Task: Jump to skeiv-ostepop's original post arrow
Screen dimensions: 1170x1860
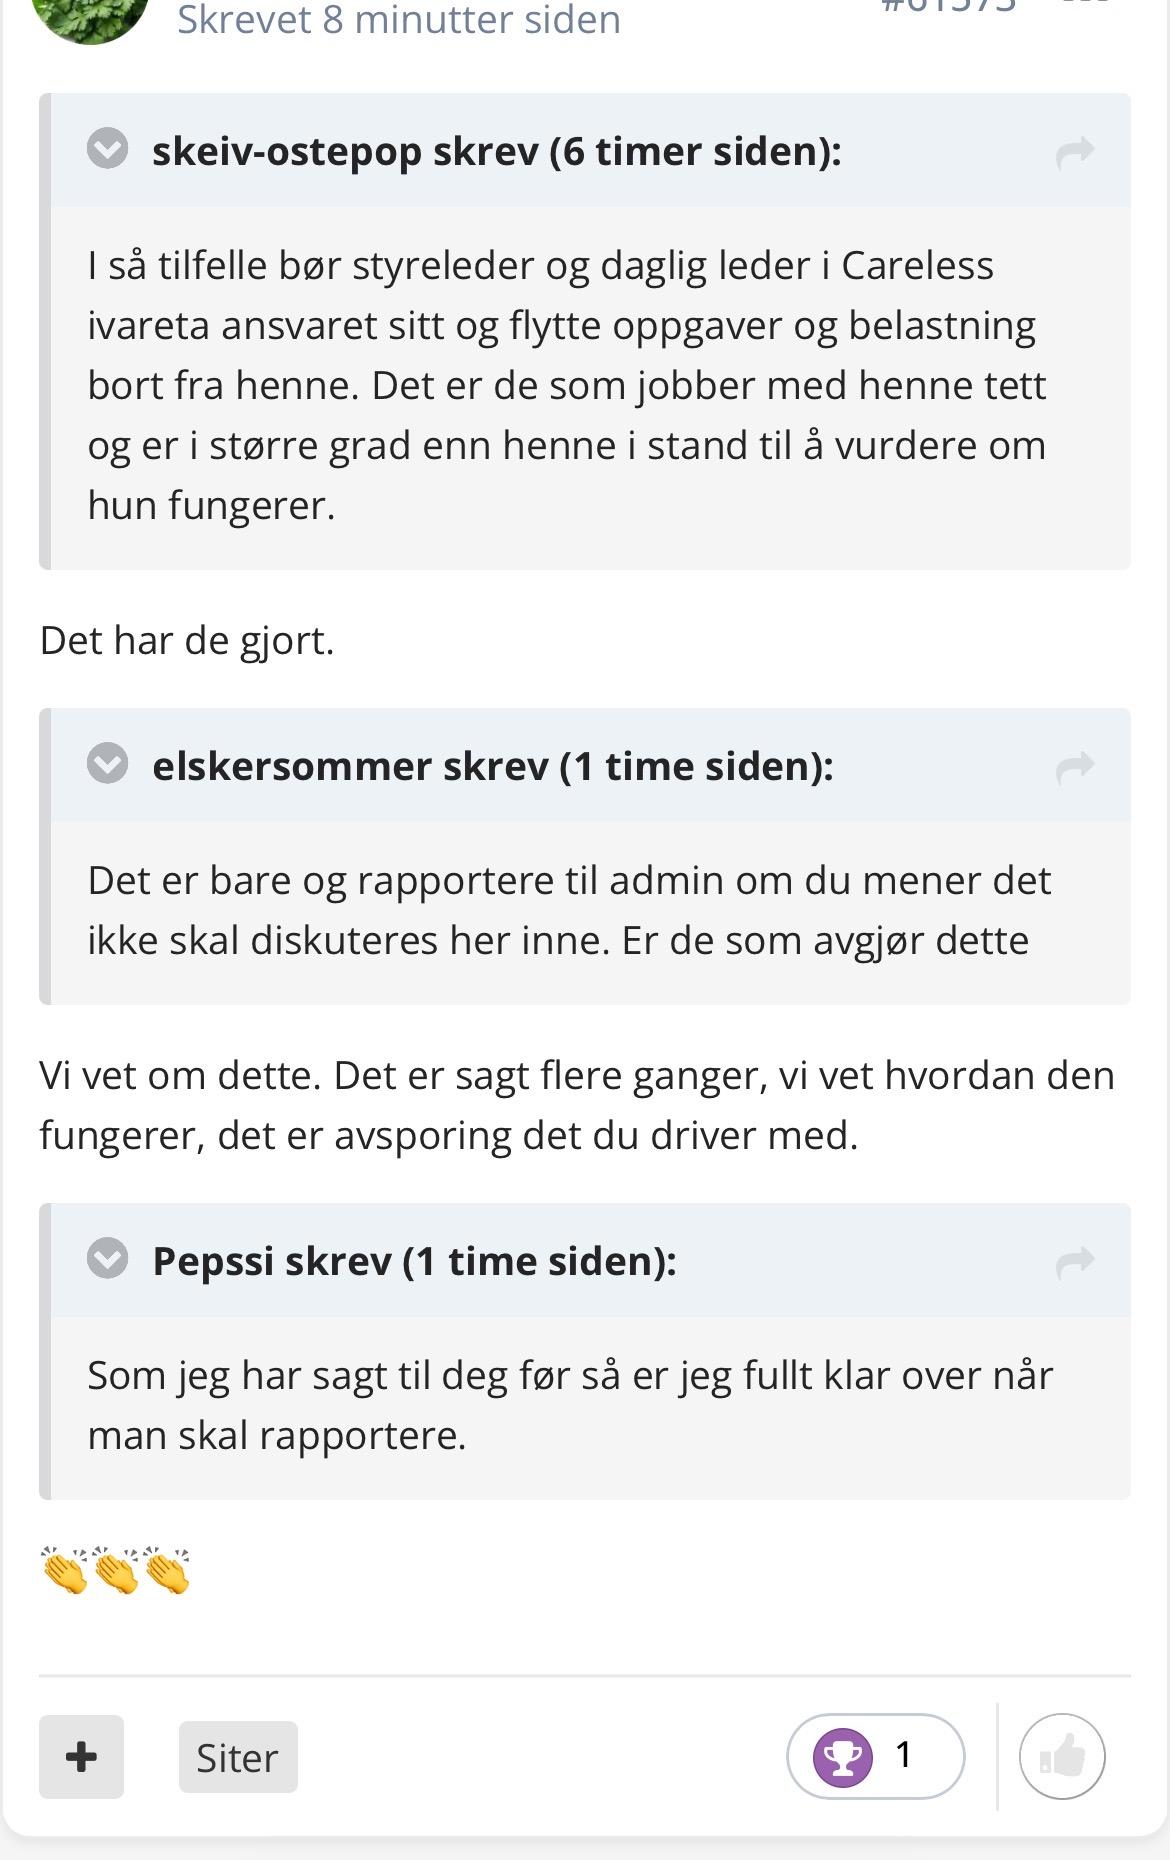Action: tap(1075, 152)
